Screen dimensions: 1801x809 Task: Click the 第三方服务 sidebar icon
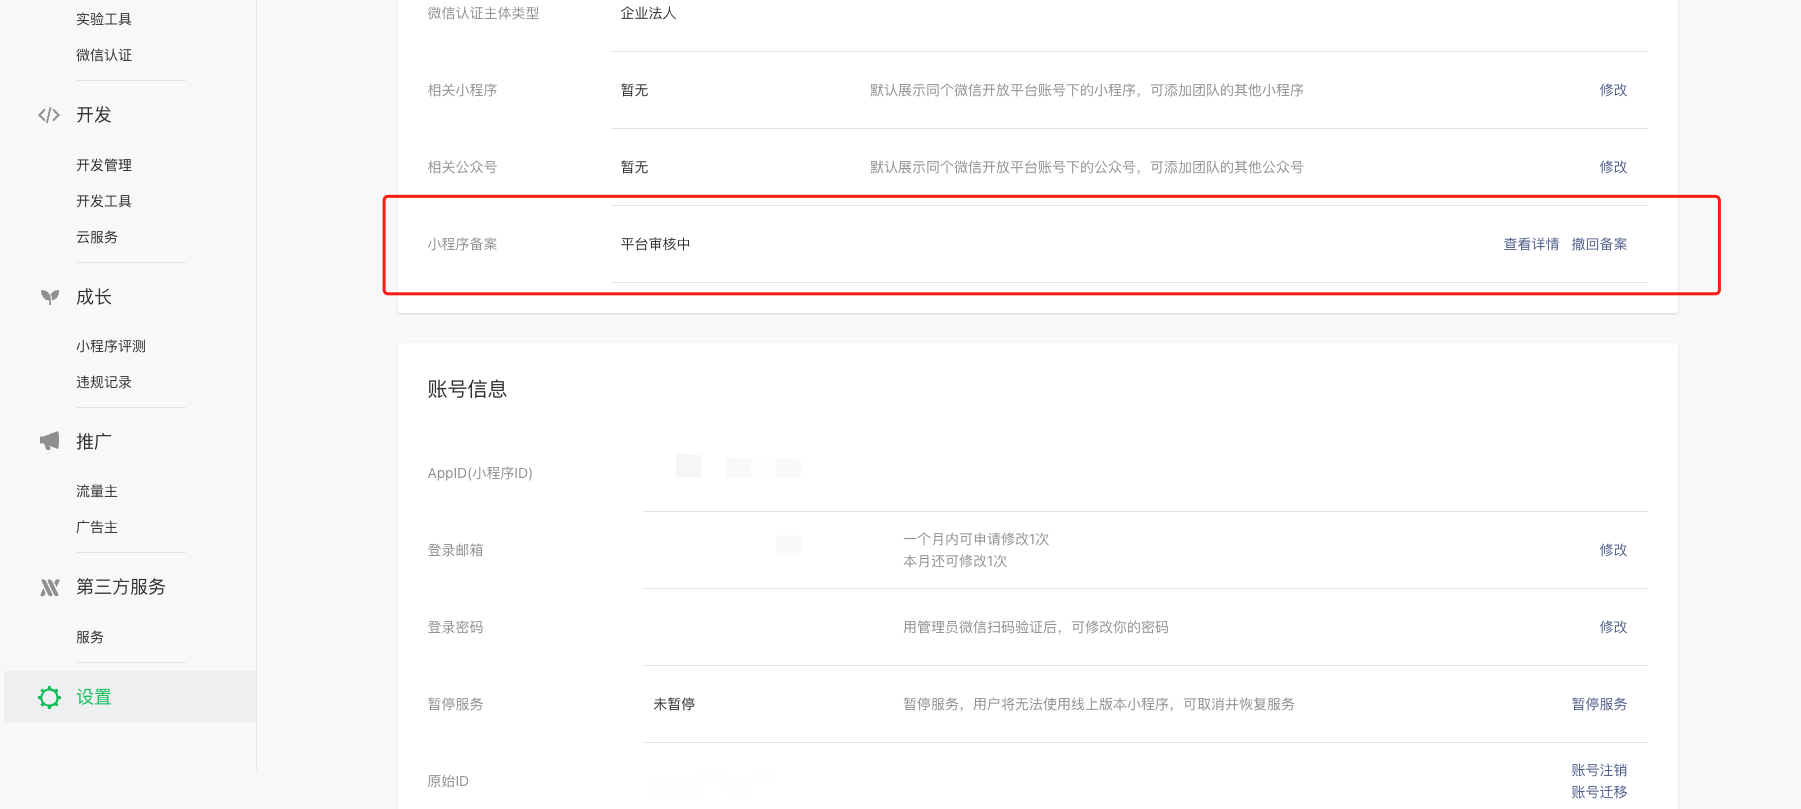click(50, 587)
